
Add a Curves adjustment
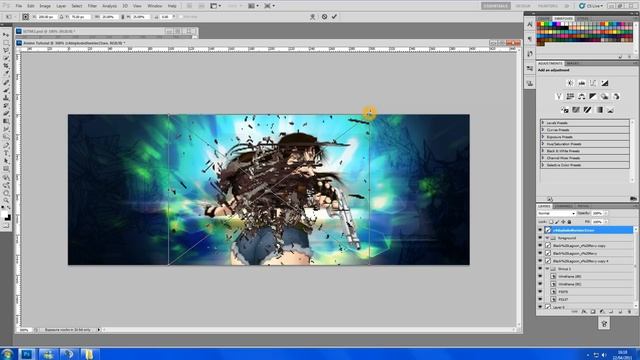tap(593, 83)
